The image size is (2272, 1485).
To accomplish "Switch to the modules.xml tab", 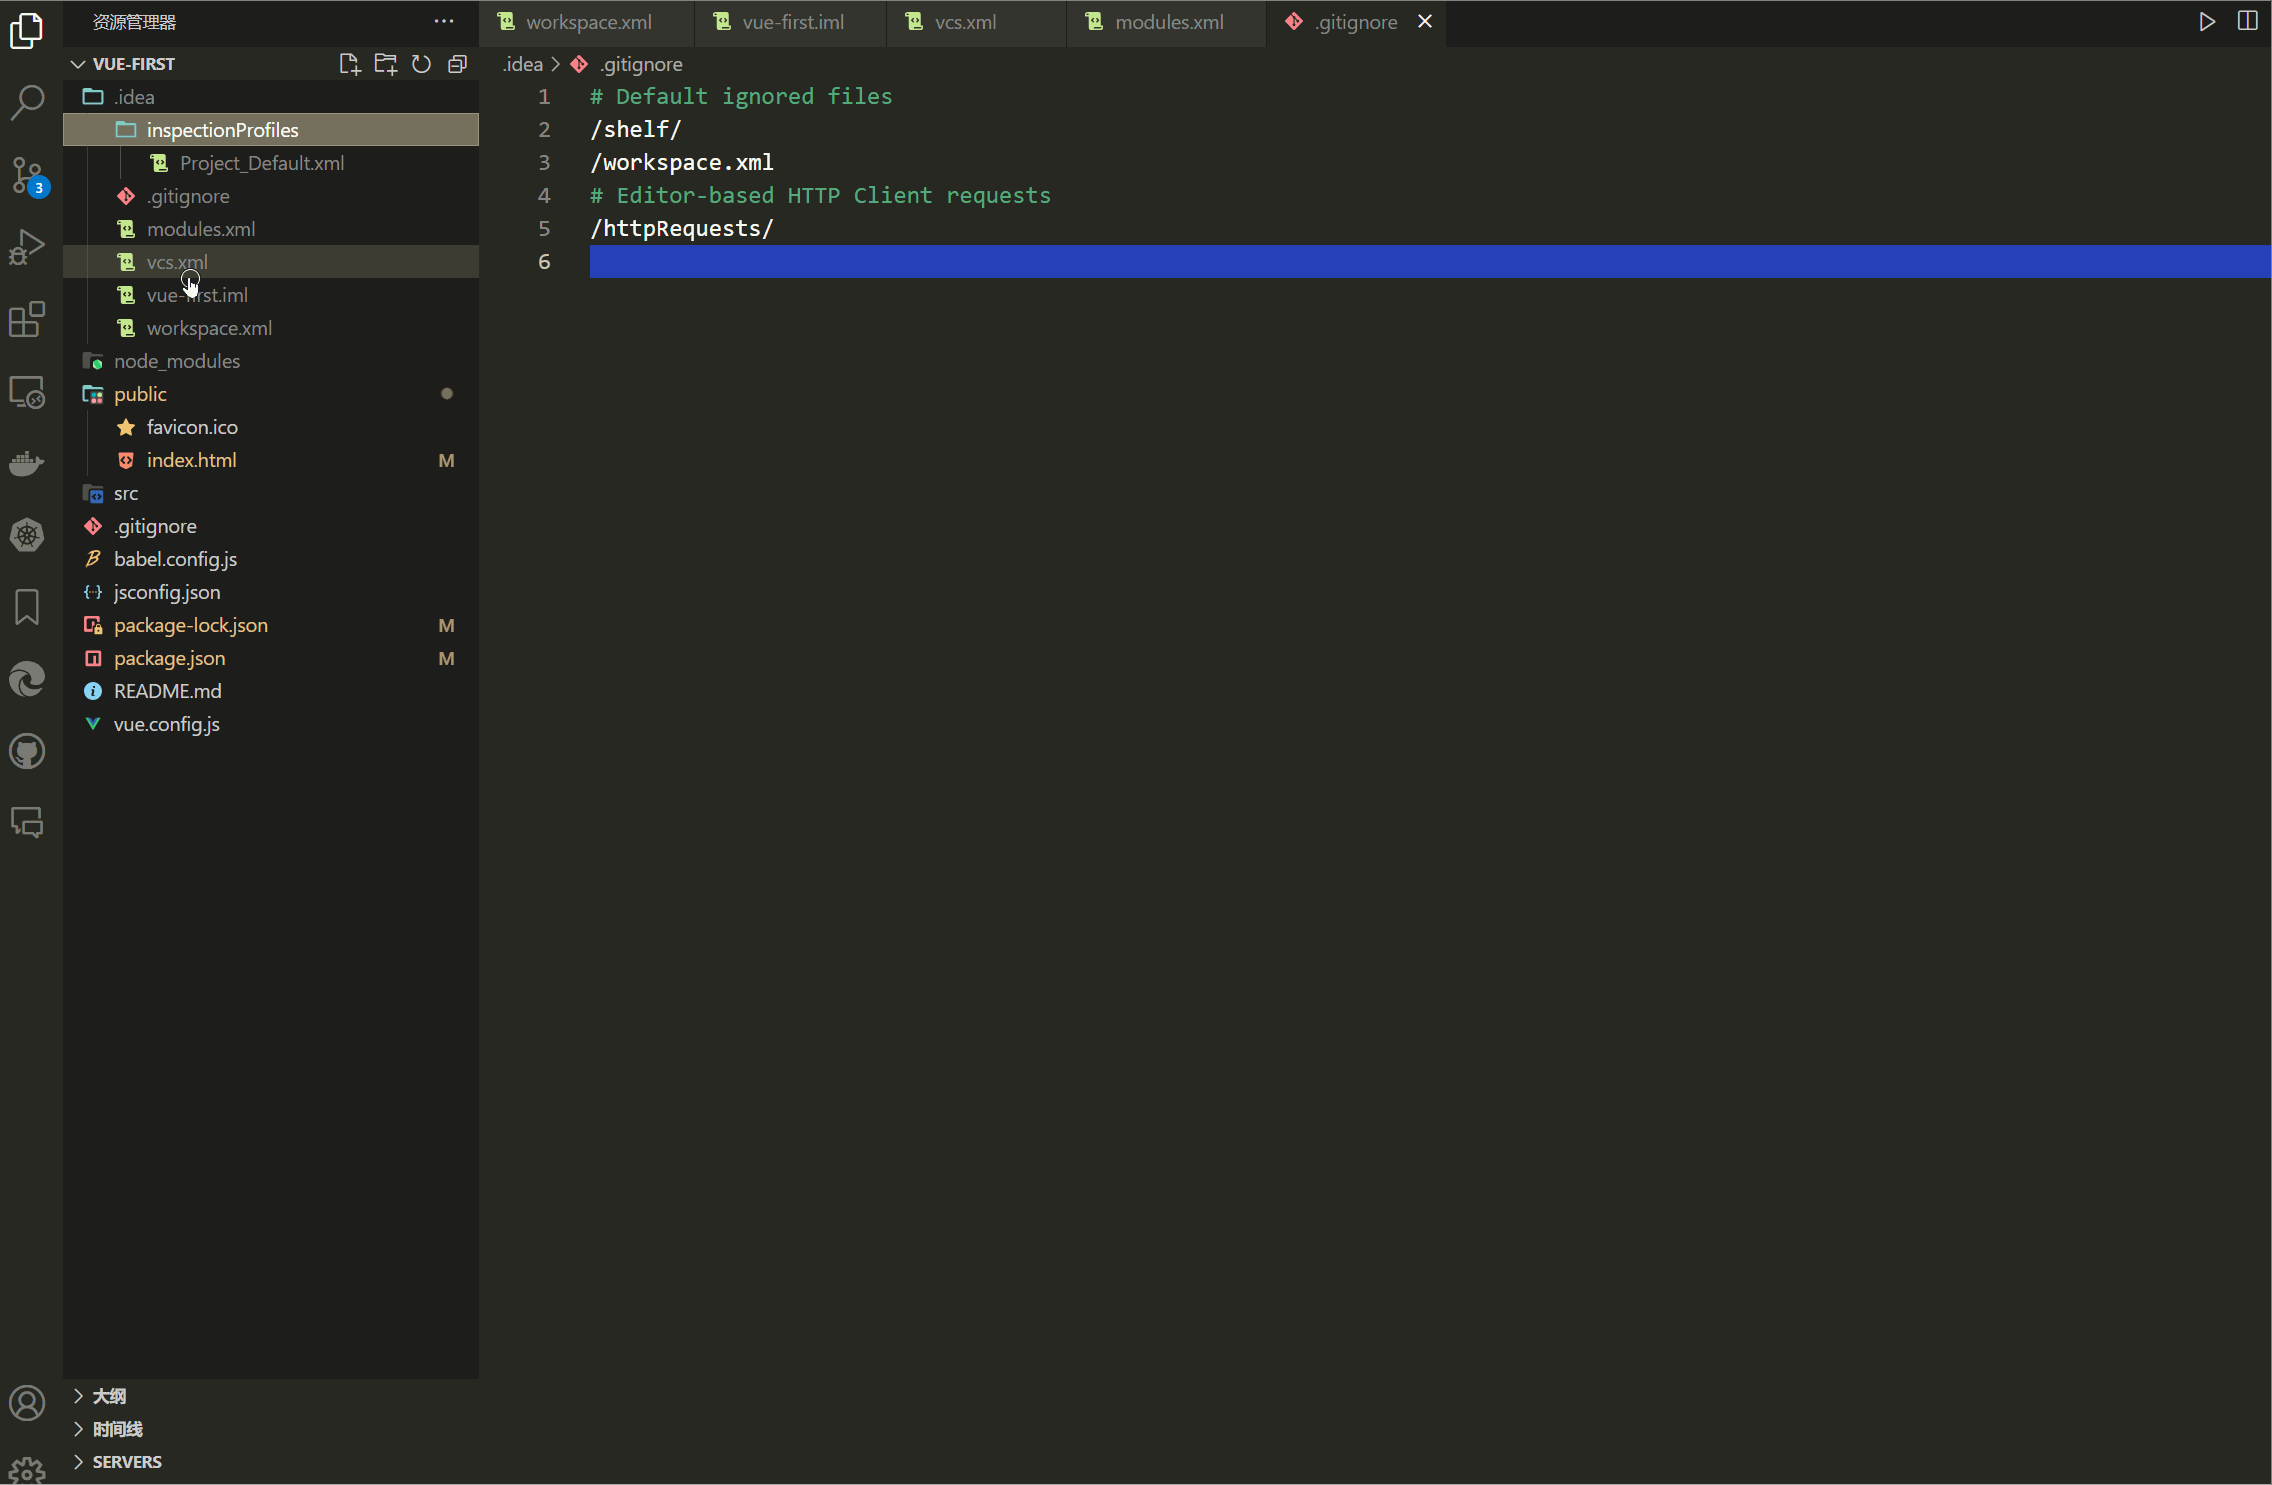I will point(1168,22).
